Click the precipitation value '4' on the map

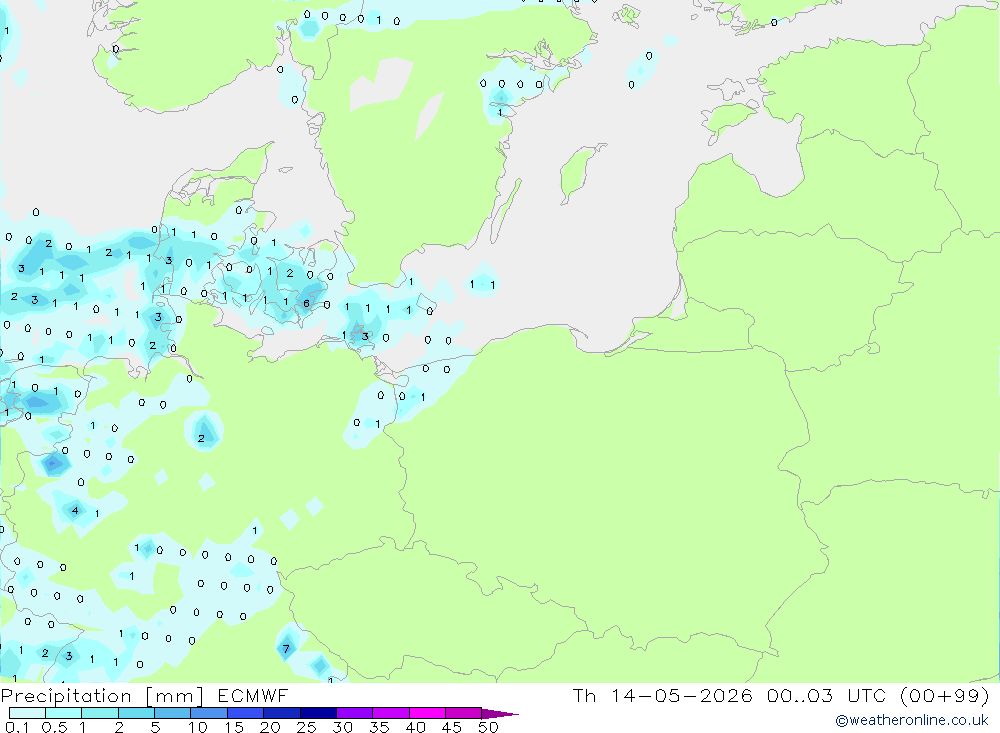pos(75,510)
